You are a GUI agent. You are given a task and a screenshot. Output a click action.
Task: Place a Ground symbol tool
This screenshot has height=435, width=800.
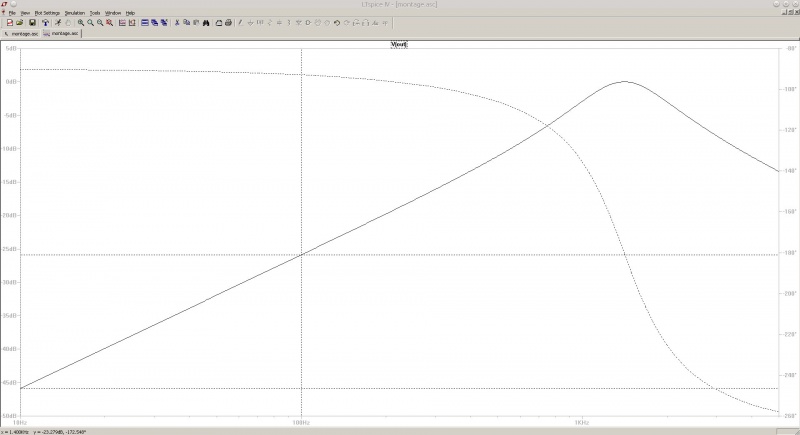(251, 23)
